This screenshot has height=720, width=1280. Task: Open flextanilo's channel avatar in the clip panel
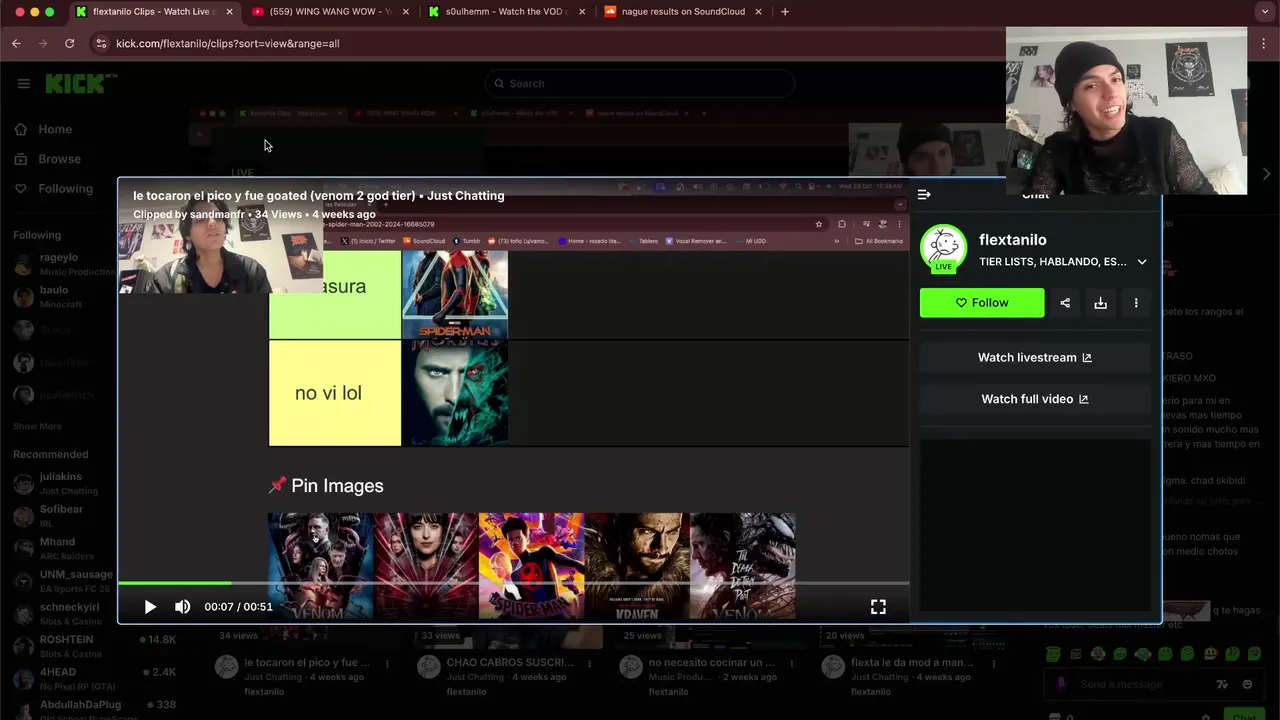tap(943, 249)
